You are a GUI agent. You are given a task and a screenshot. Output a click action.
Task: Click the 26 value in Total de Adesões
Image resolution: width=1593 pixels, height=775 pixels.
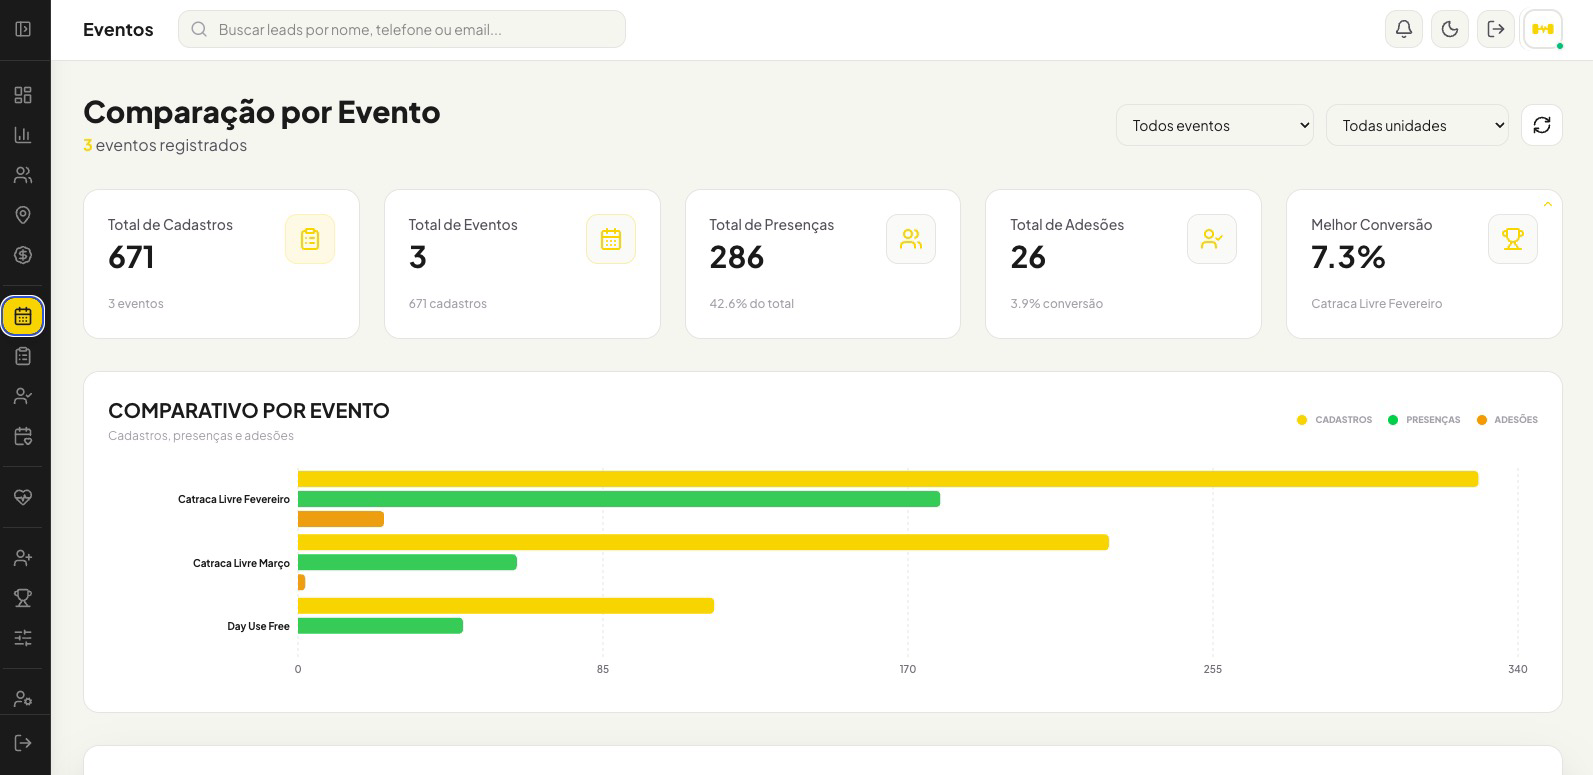point(1028,257)
